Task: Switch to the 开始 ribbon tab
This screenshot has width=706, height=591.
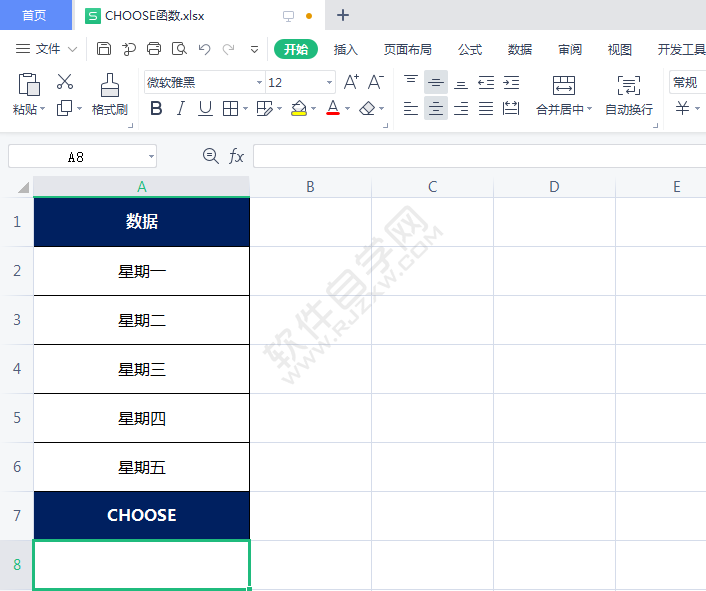Action: 296,49
